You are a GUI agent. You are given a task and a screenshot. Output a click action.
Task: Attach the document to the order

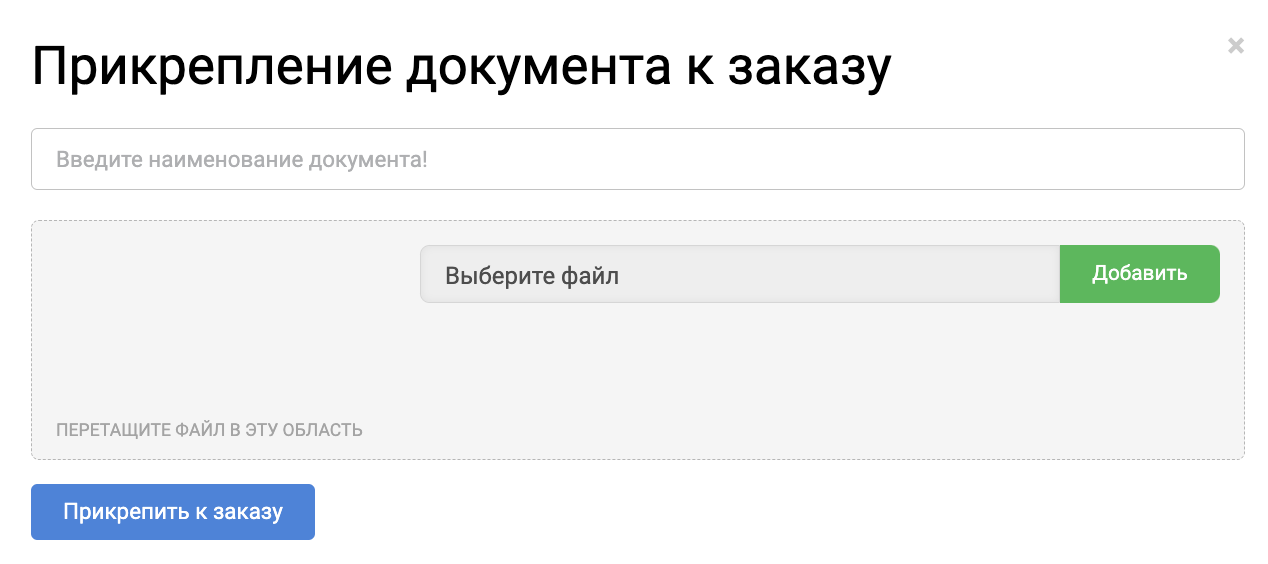point(173,512)
